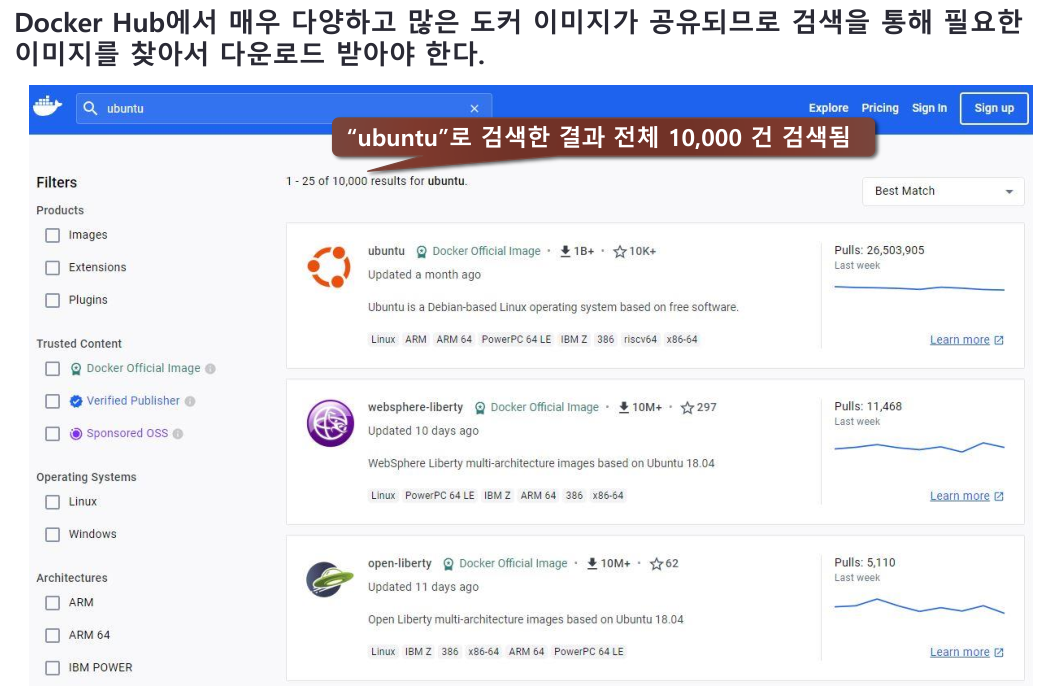This screenshot has height=686, width=1056.
Task: Click the Docker Official Image badge icon in filters
Action: coord(76,368)
